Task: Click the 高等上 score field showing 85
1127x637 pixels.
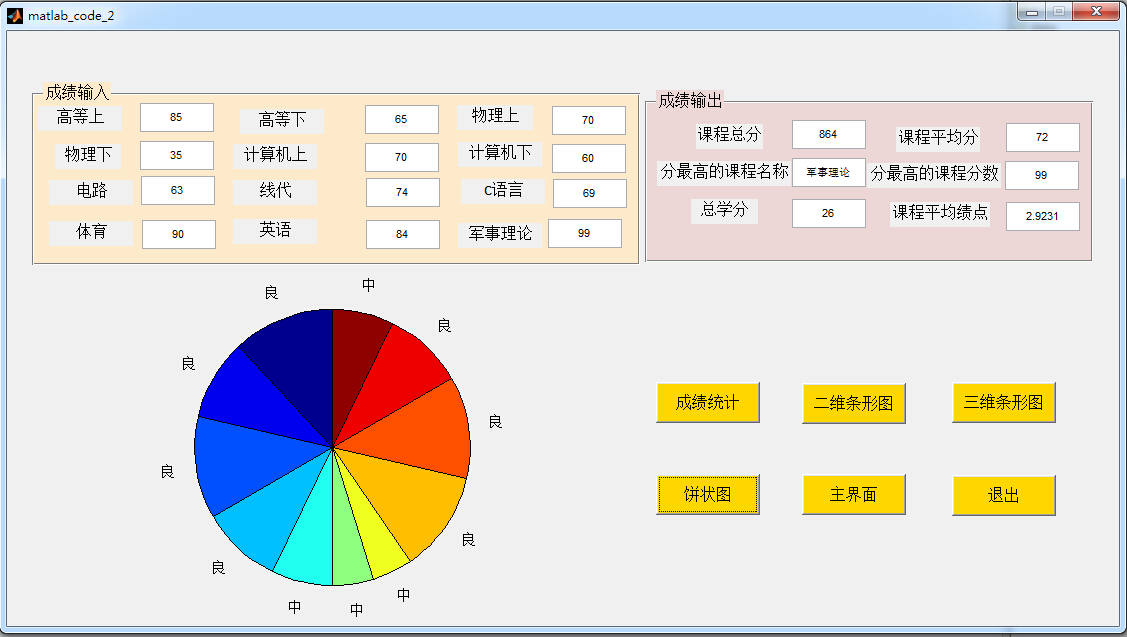Action: click(x=177, y=117)
